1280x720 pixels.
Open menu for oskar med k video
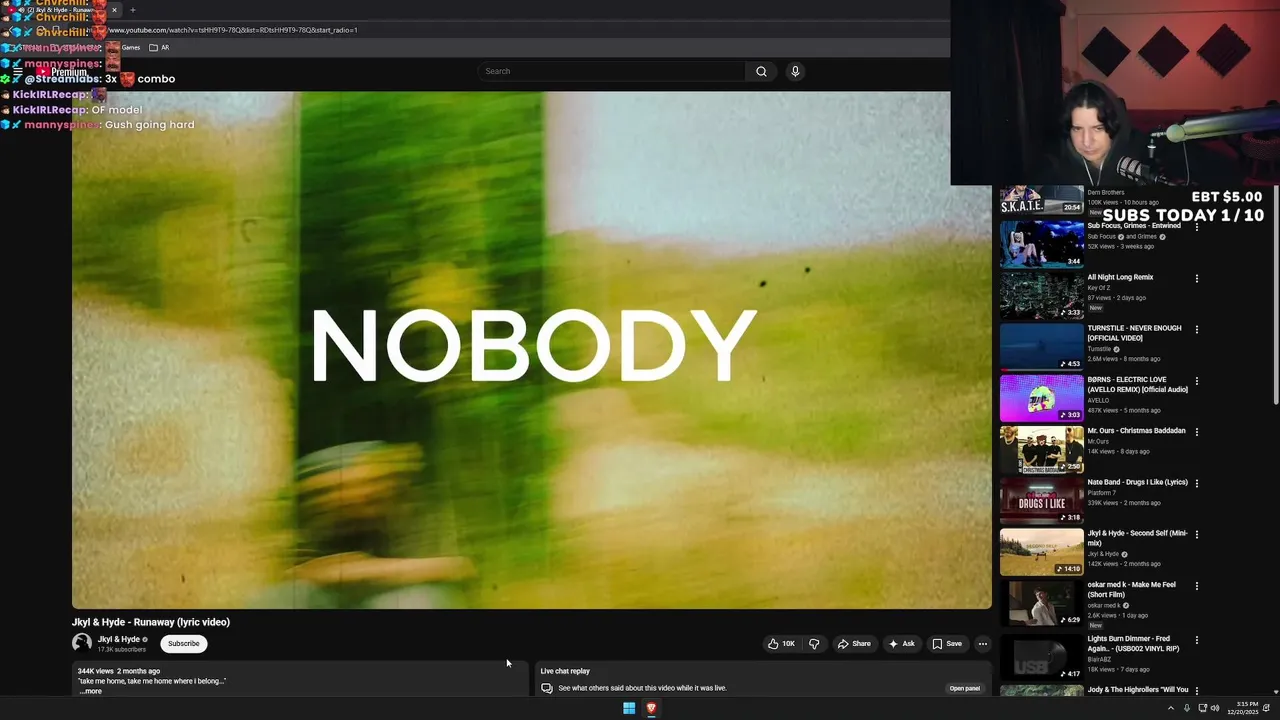coord(1196,586)
